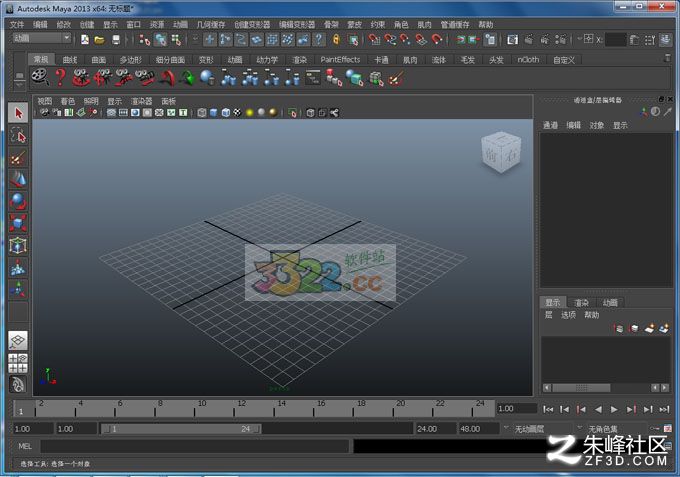680x477 pixels.
Task: Open the viewport 着色 (Shading) menu
Action: 68,101
